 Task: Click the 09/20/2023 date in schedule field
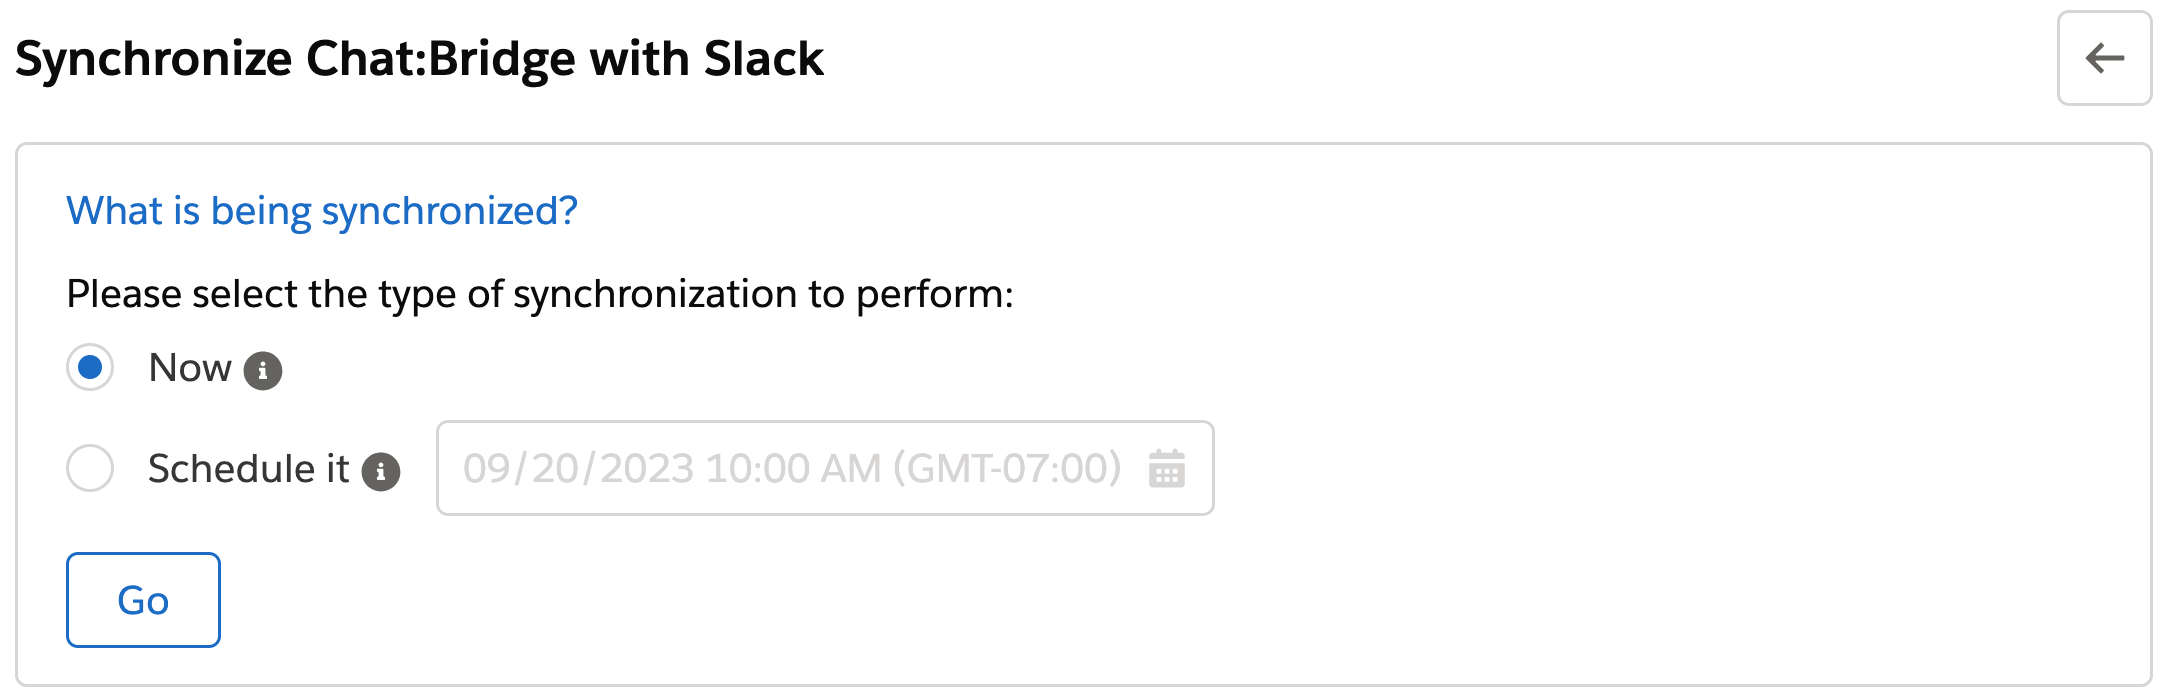click(x=578, y=469)
